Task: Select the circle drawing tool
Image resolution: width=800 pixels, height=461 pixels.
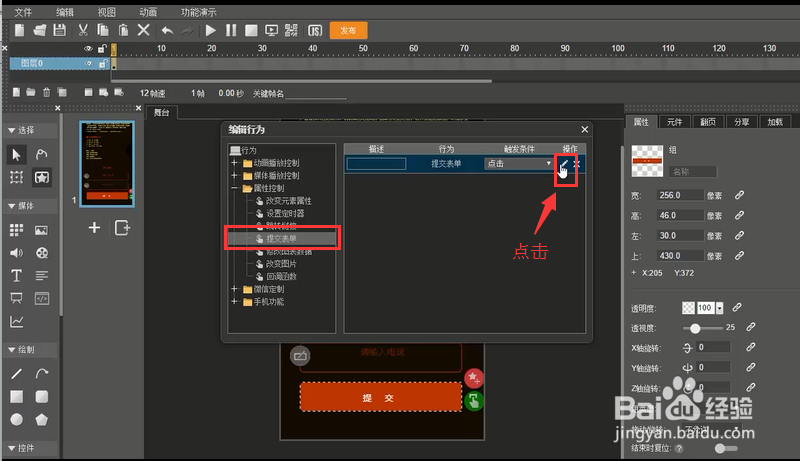Action: pyautogui.click(x=16, y=419)
